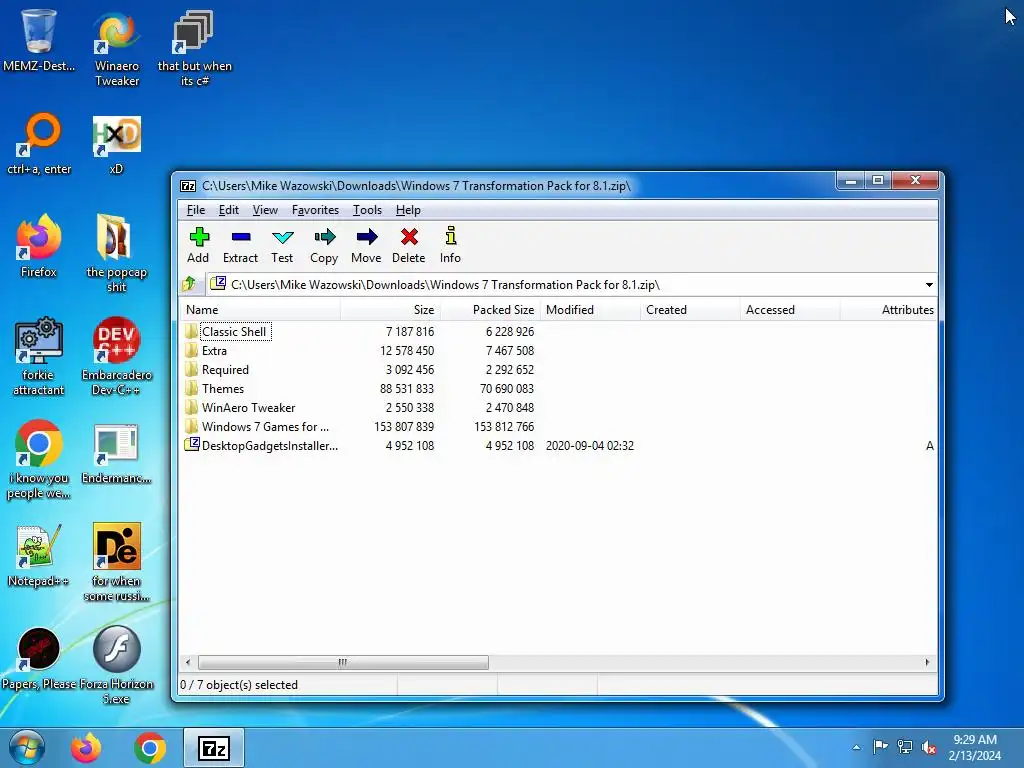Select the Forza Horizon 5.exe Flash icon
The height and width of the screenshot is (768, 1024).
click(116, 665)
